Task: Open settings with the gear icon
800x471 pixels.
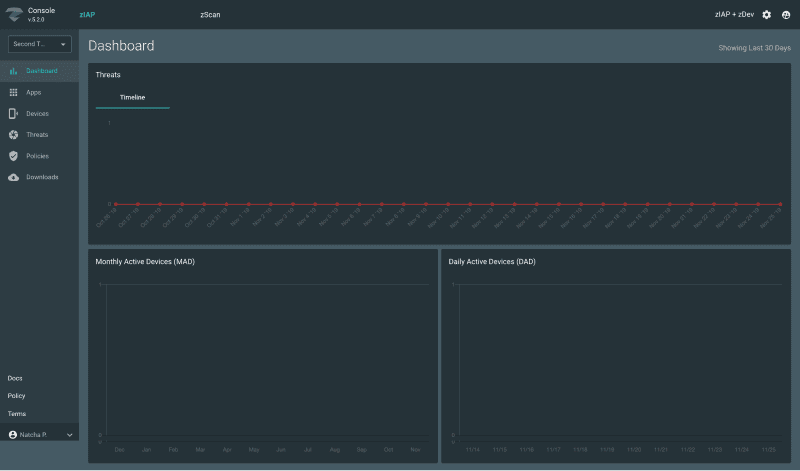Action: pyautogui.click(x=767, y=15)
